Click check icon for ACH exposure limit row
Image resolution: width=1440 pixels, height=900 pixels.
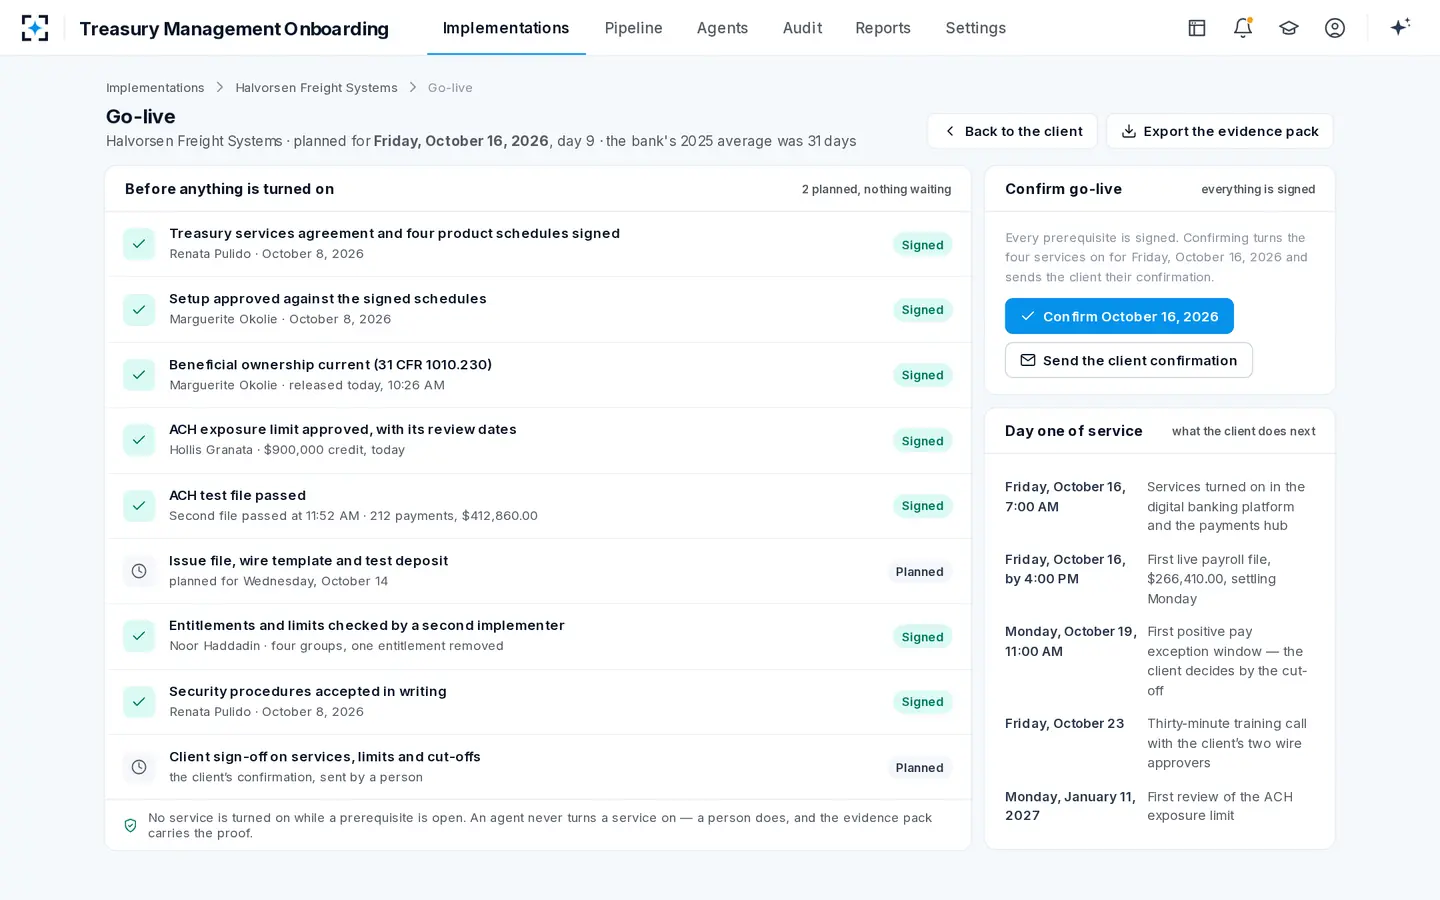(139, 440)
